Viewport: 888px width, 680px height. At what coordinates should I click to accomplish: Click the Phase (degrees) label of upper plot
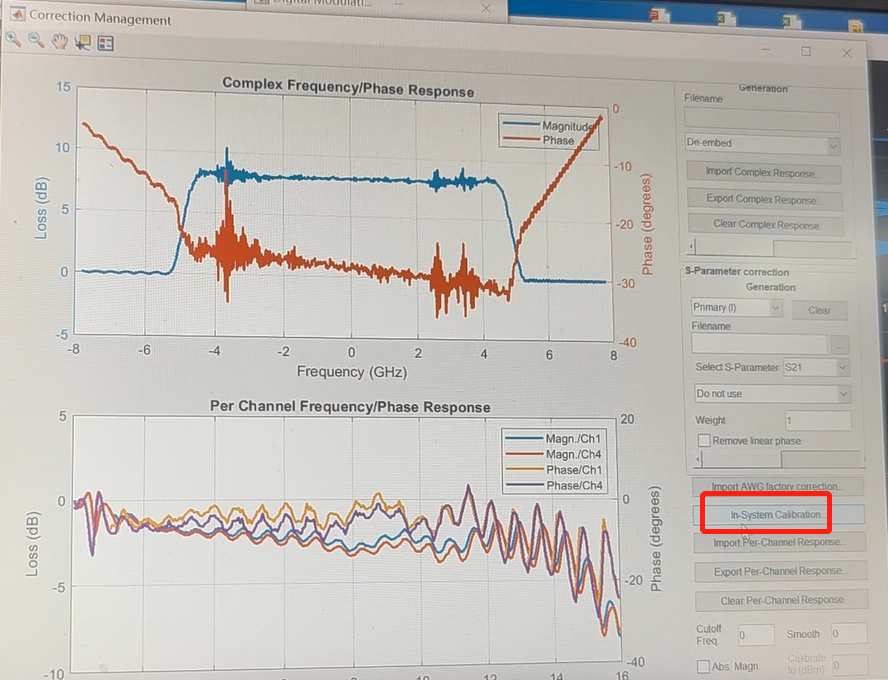click(646, 224)
